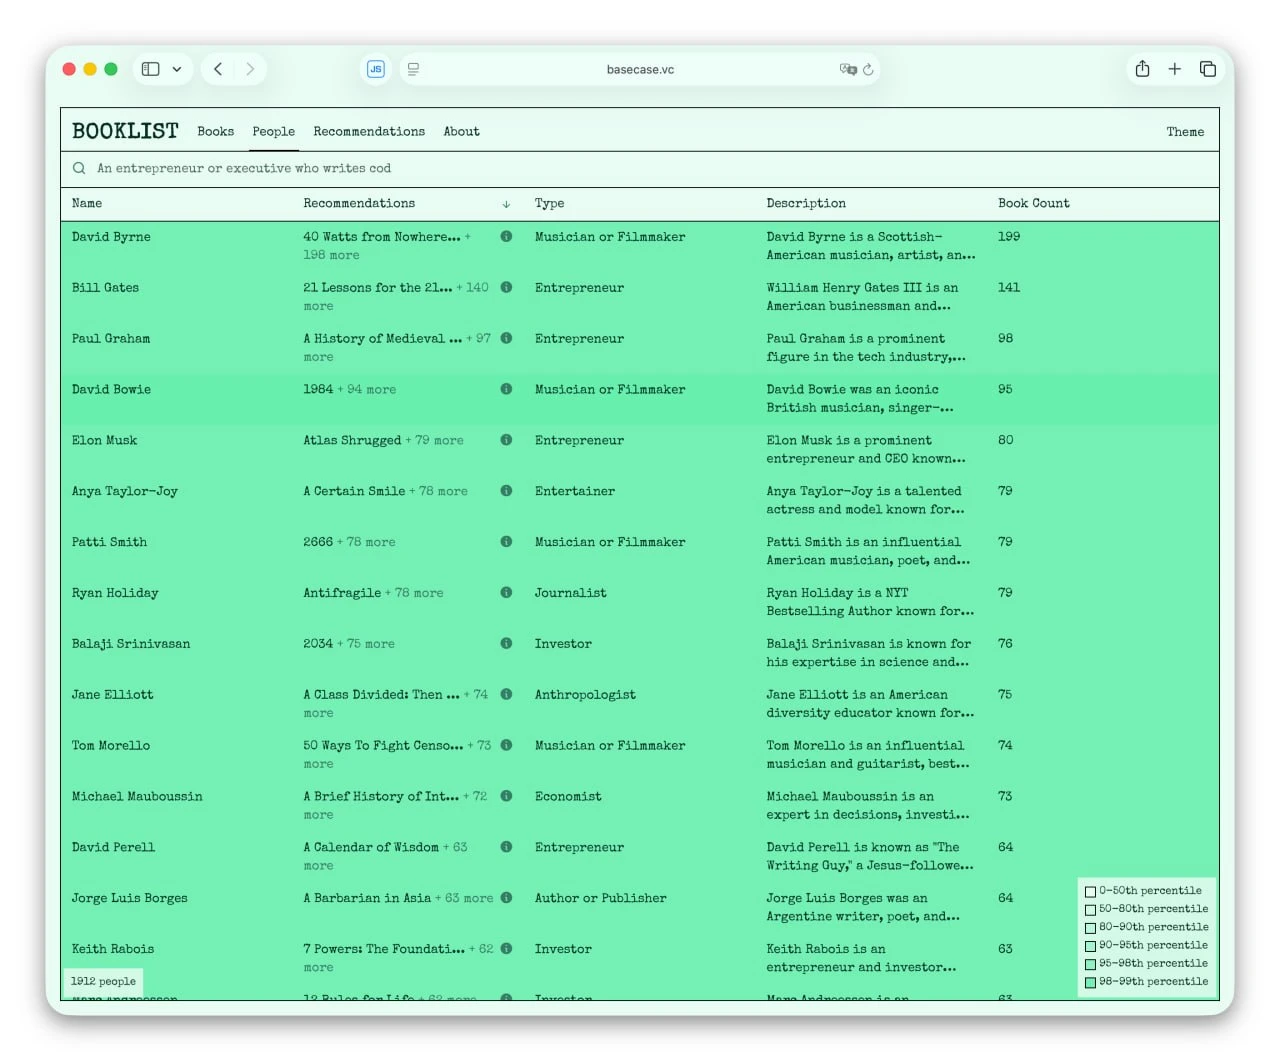Toggle the 98-99th percentile checkbox
The height and width of the screenshot is (1061, 1280).
[1091, 983]
